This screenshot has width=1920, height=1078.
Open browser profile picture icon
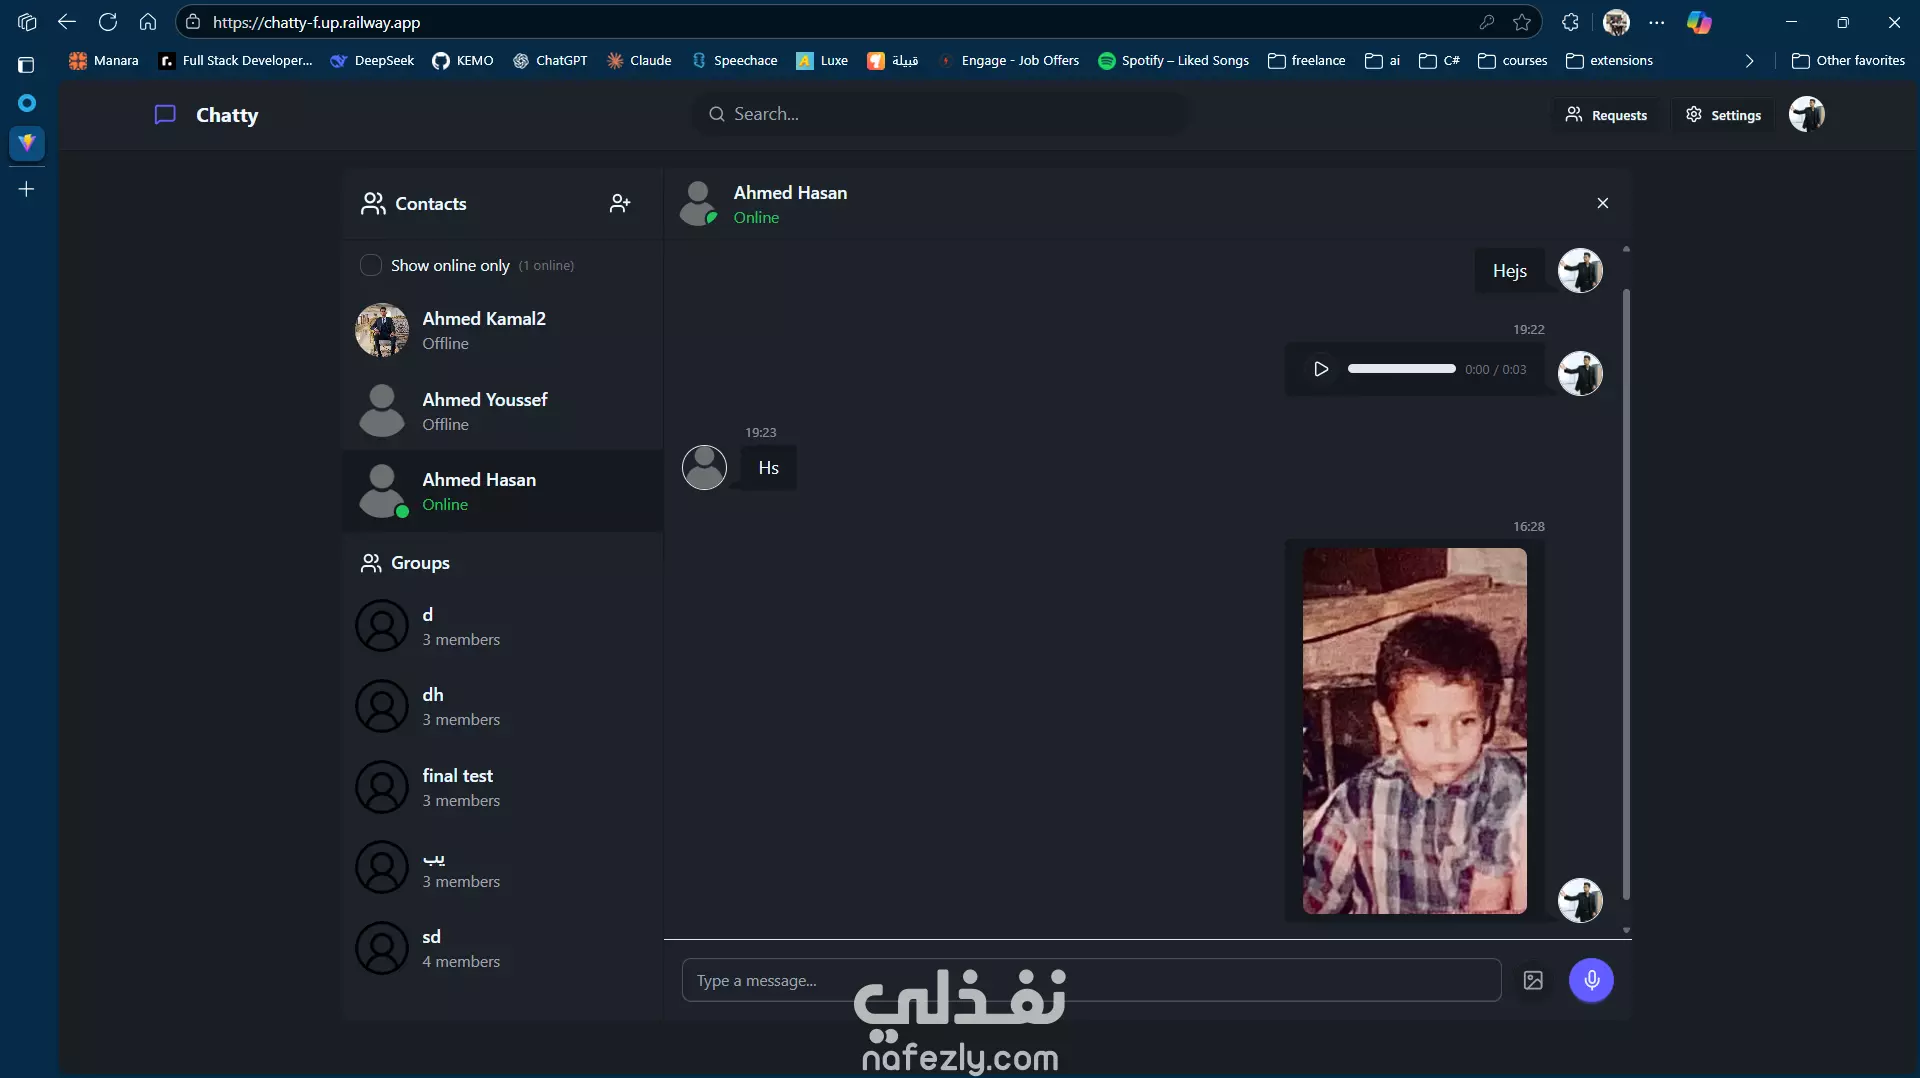[x=1616, y=22]
